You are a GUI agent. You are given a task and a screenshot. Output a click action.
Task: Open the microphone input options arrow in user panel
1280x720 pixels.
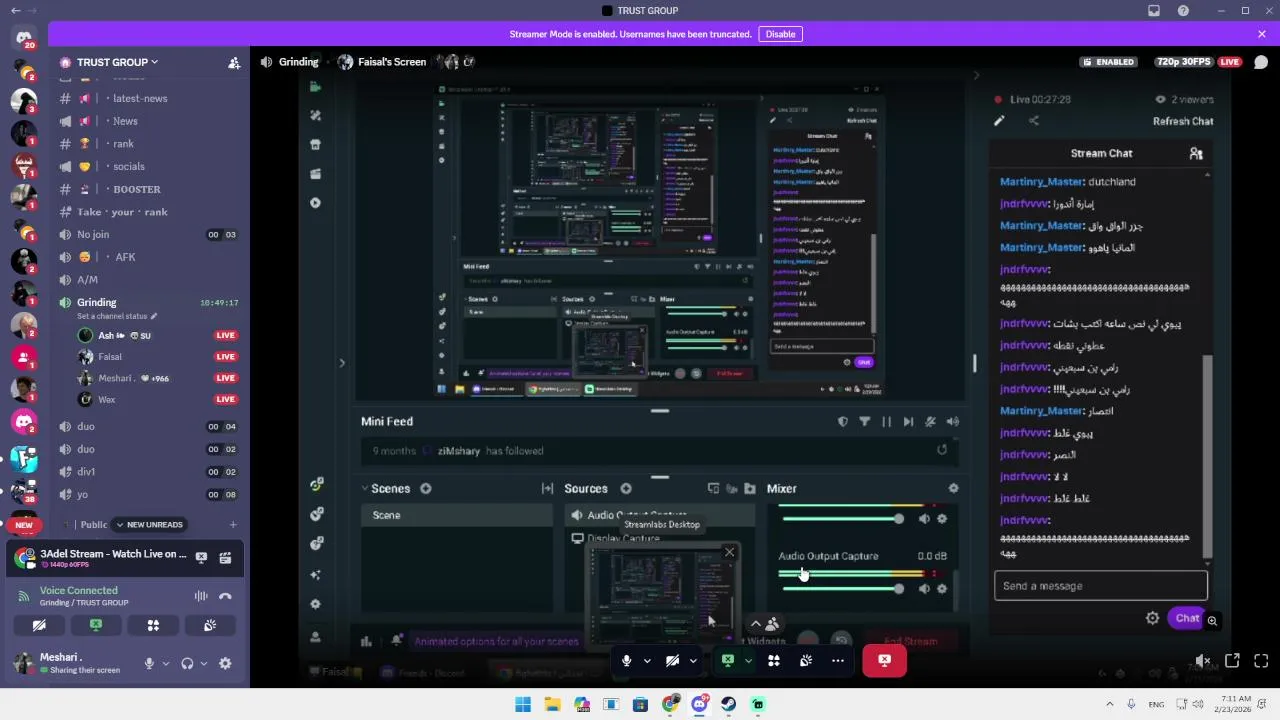pos(165,663)
